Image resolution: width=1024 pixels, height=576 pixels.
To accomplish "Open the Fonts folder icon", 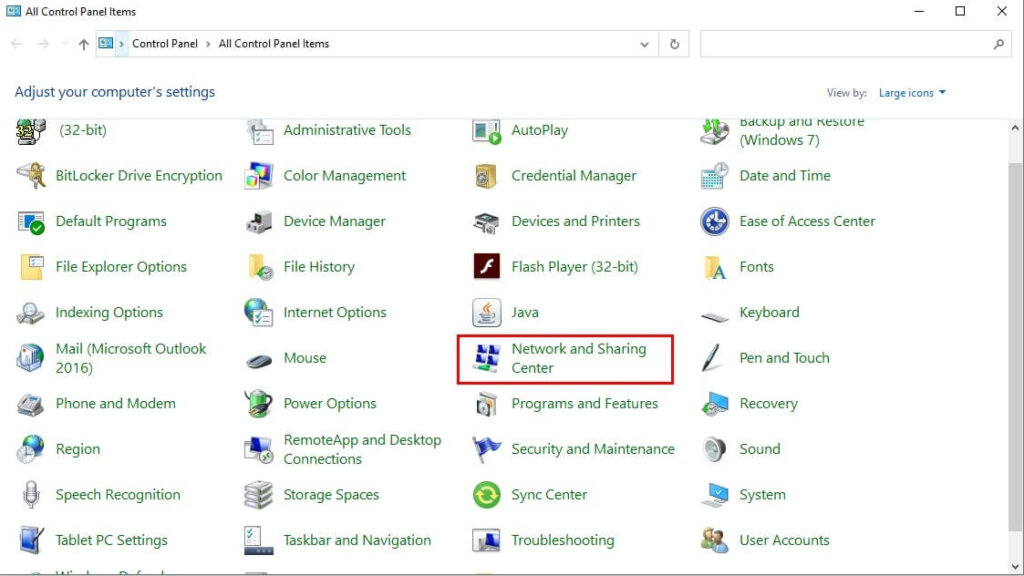I will tap(714, 266).
